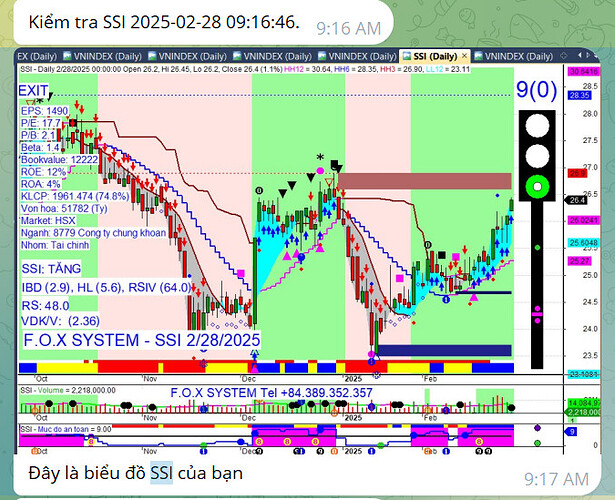This screenshot has width=615, height=500.
Task: Click the top white traffic light lamp
Action: [537, 126]
